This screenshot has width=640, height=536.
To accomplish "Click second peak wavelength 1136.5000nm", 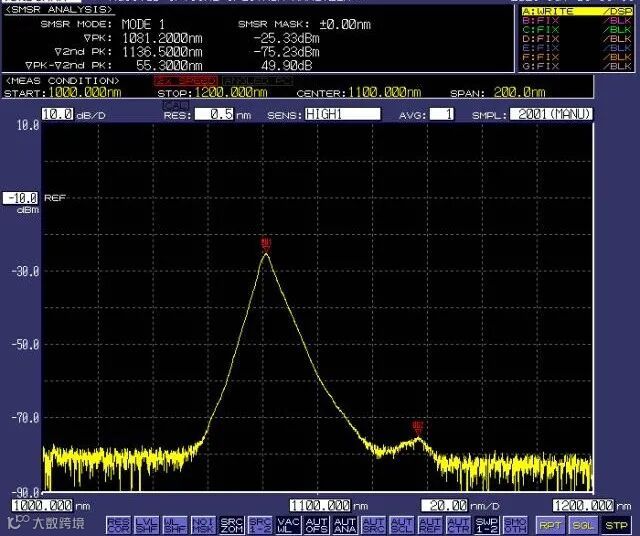I will coord(162,52).
